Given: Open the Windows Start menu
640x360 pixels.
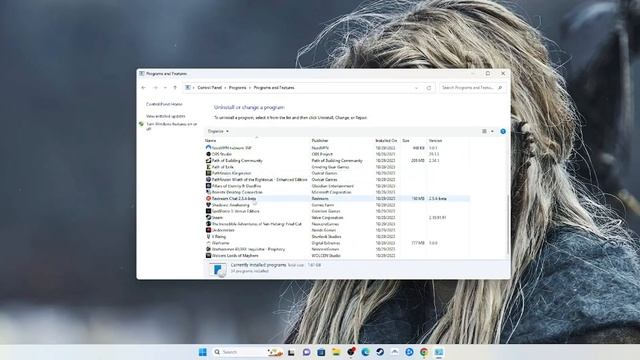Looking at the screenshot, I should [x=202, y=352].
